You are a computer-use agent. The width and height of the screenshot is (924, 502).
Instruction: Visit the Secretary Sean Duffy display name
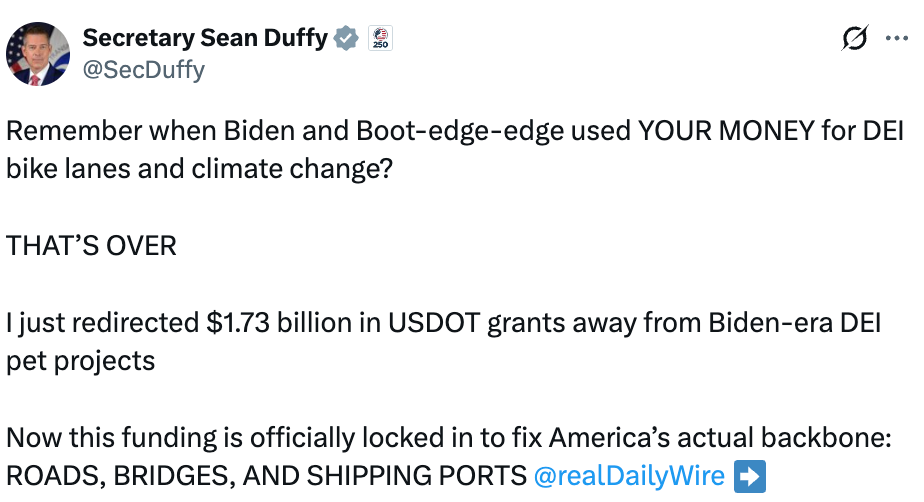pyautogui.click(x=204, y=38)
